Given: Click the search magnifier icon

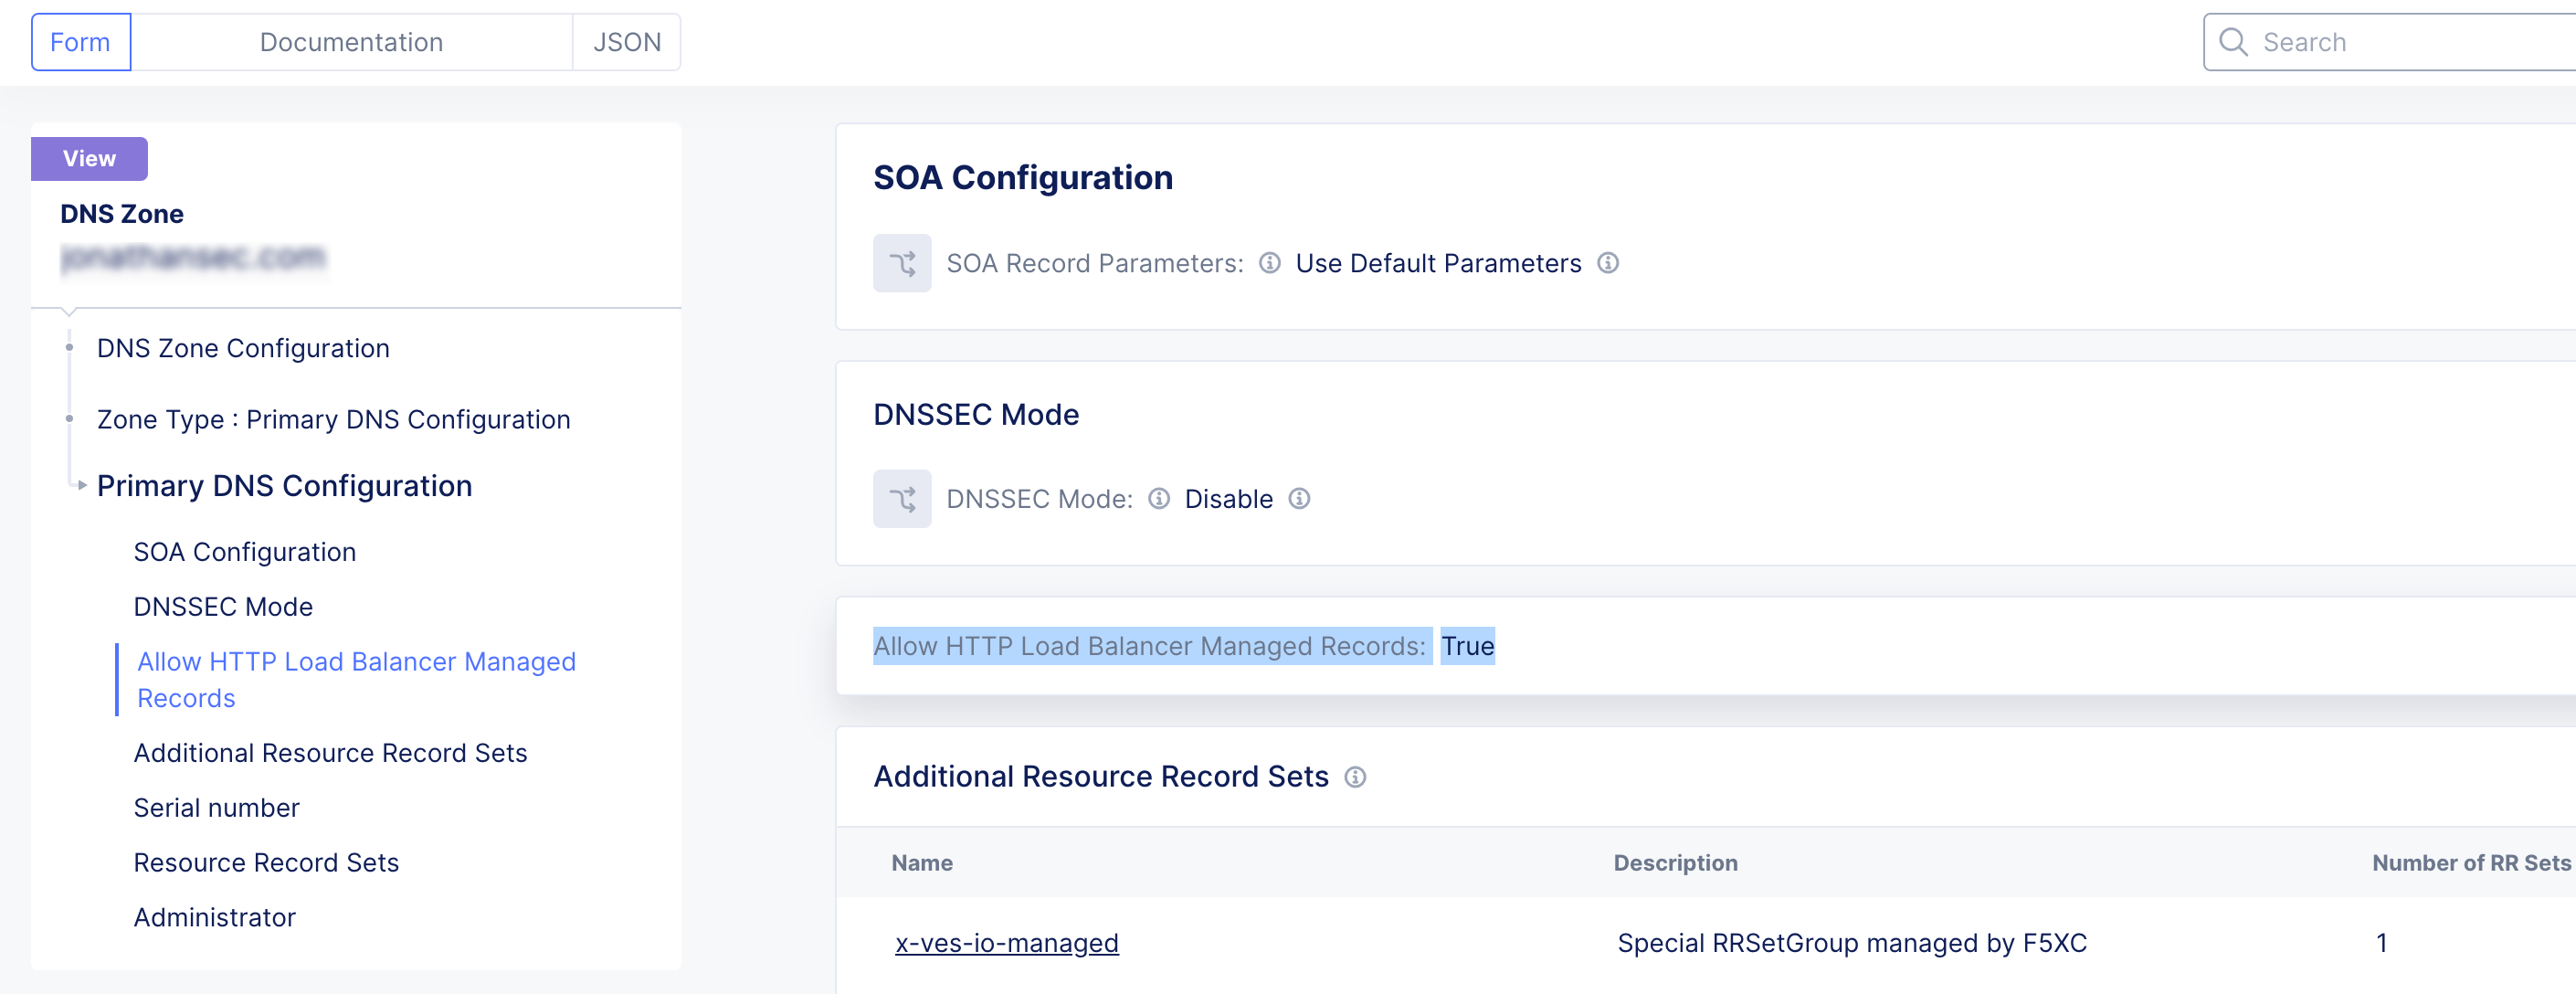Looking at the screenshot, I should tap(2232, 42).
